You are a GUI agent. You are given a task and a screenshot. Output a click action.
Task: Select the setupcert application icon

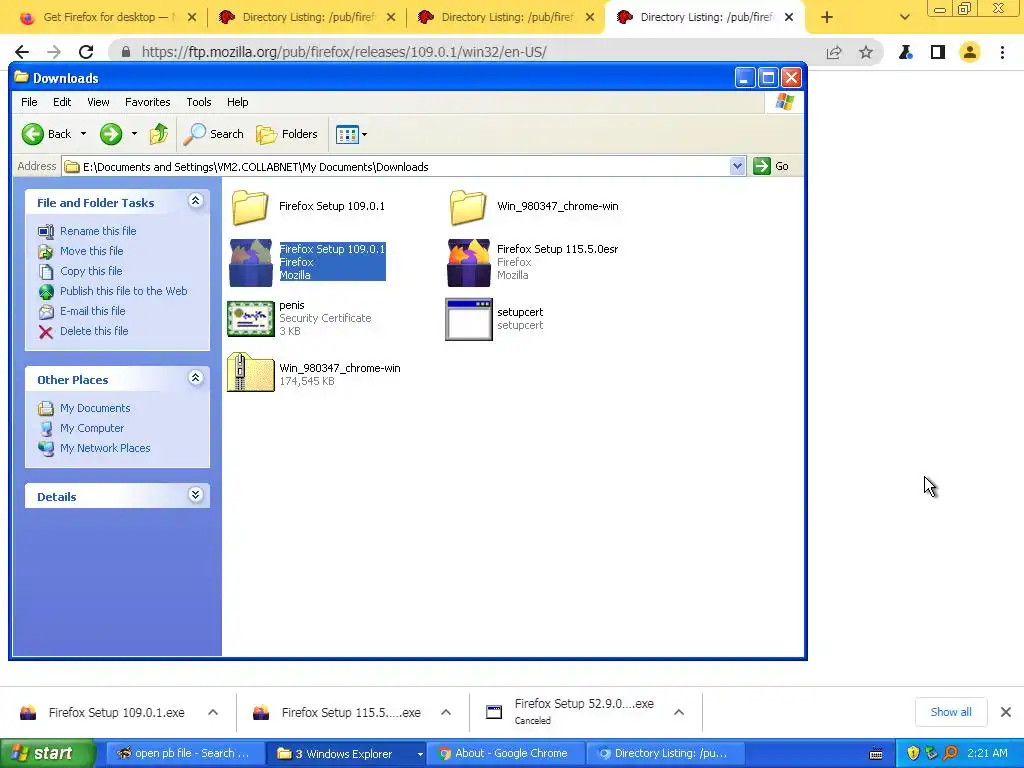[x=468, y=319]
